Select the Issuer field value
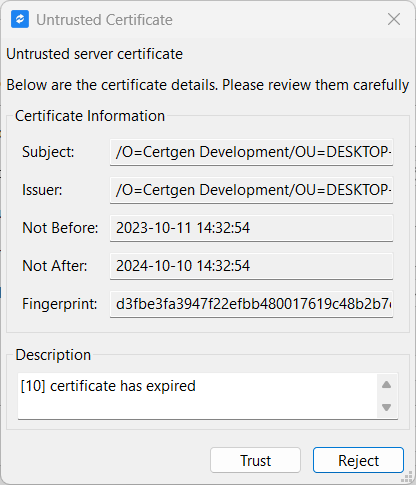 (251, 190)
